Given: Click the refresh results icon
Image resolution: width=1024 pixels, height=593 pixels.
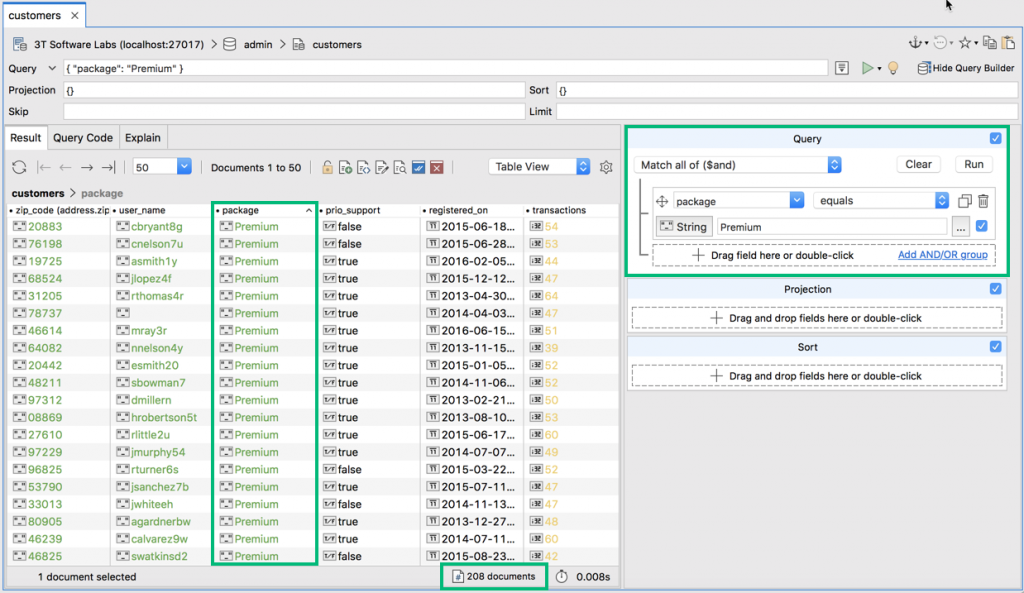Looking at the screenshot, I should [19, 167].
